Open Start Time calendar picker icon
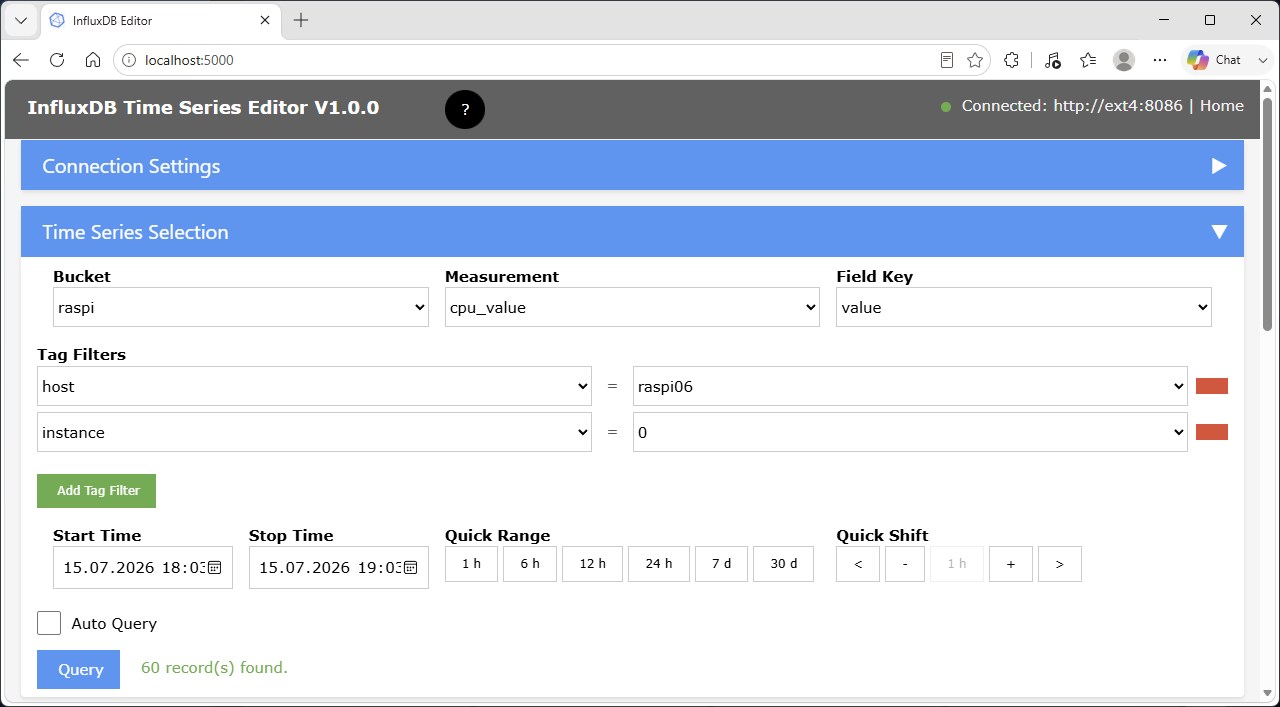This screenshot has width=1280, height=707. (214, 567)
